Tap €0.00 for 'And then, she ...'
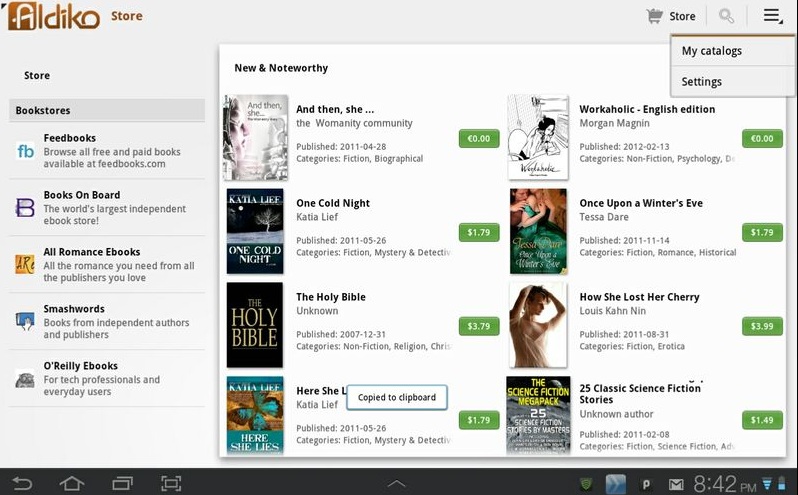Viewport: 798px width, 495px height. [479, 138]
